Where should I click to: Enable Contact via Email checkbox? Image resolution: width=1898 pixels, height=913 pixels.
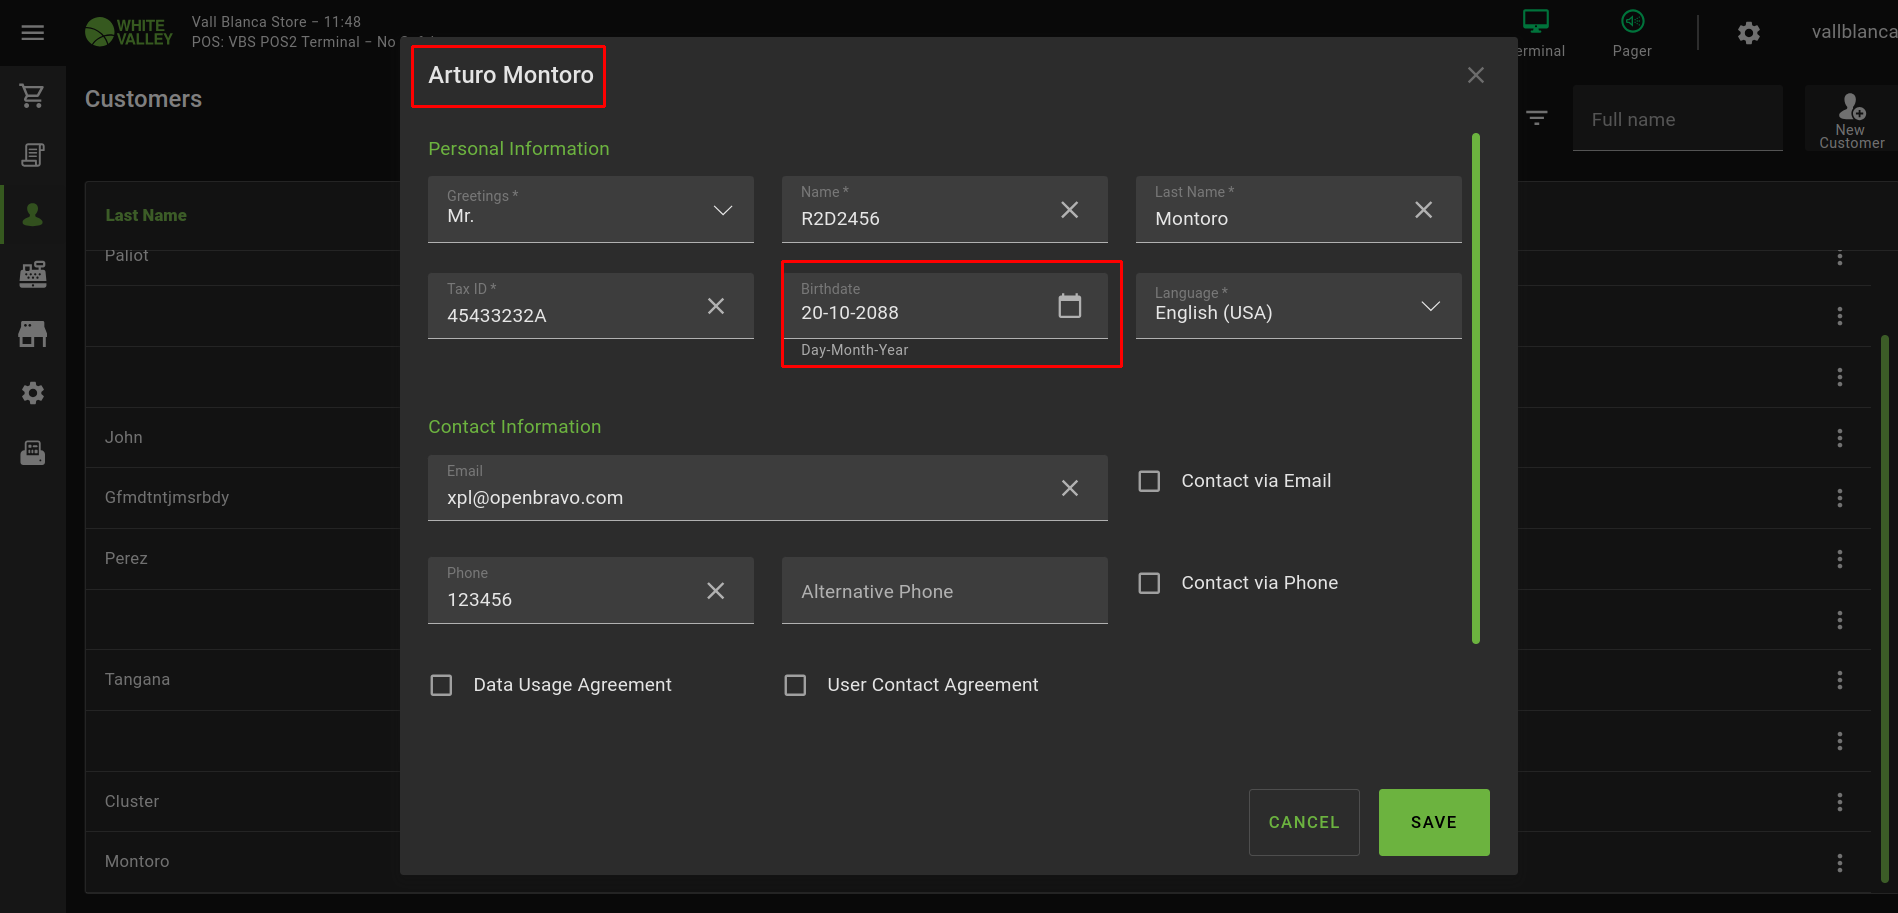[x=1150, y=482]
